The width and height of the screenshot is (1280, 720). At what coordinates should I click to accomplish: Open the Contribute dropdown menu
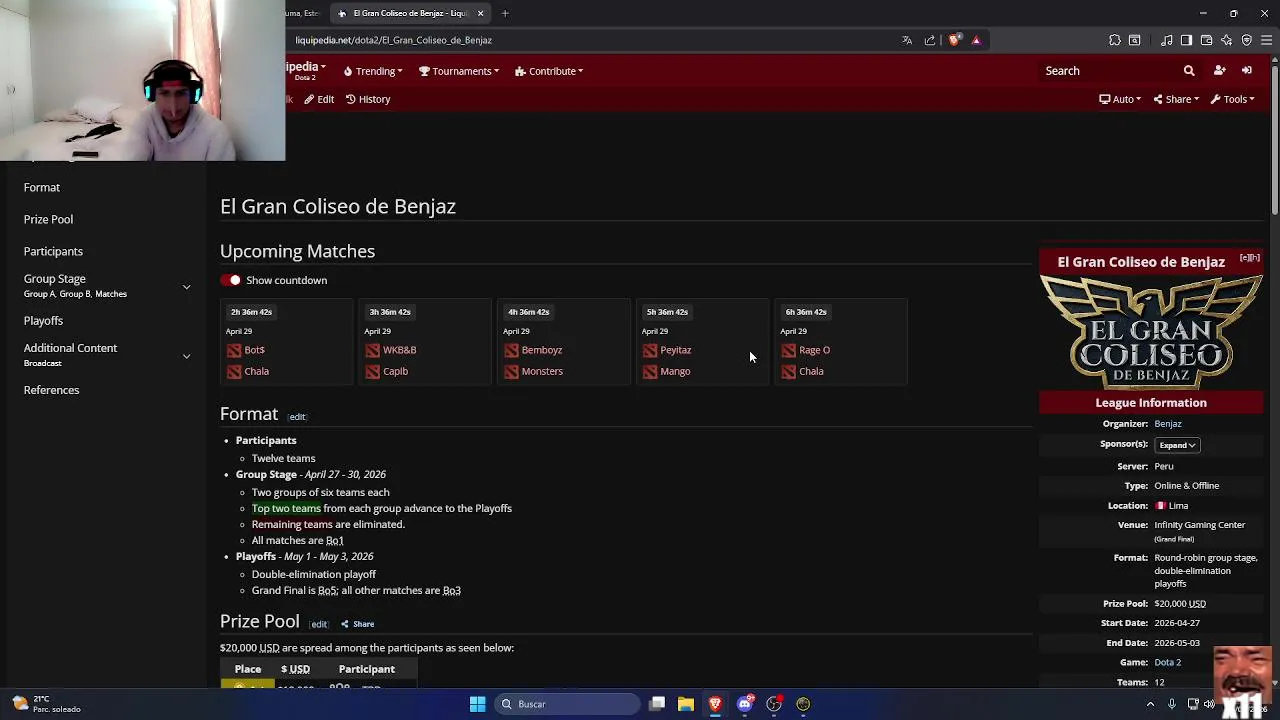tap(549, 71)
